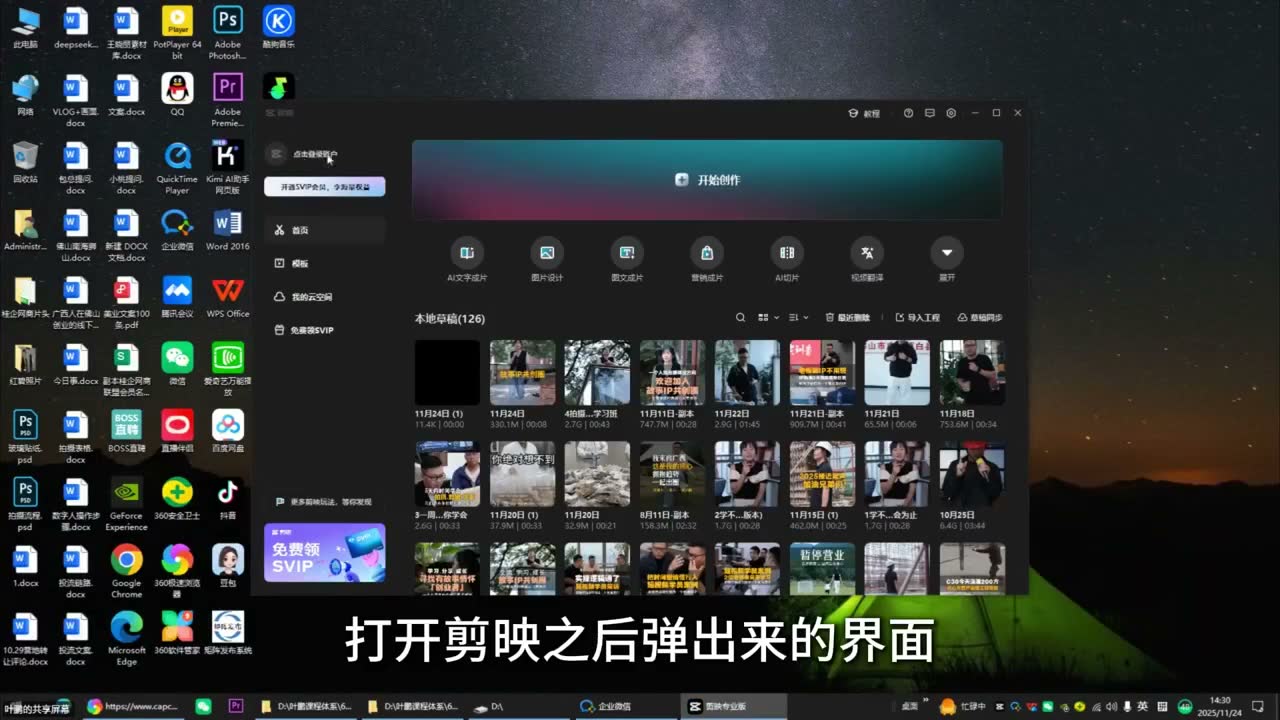Viewport: 1280px width, 720px height.
Task: Open the AI切片 tool
Action: pyautogui.click(x=787, y=260)
